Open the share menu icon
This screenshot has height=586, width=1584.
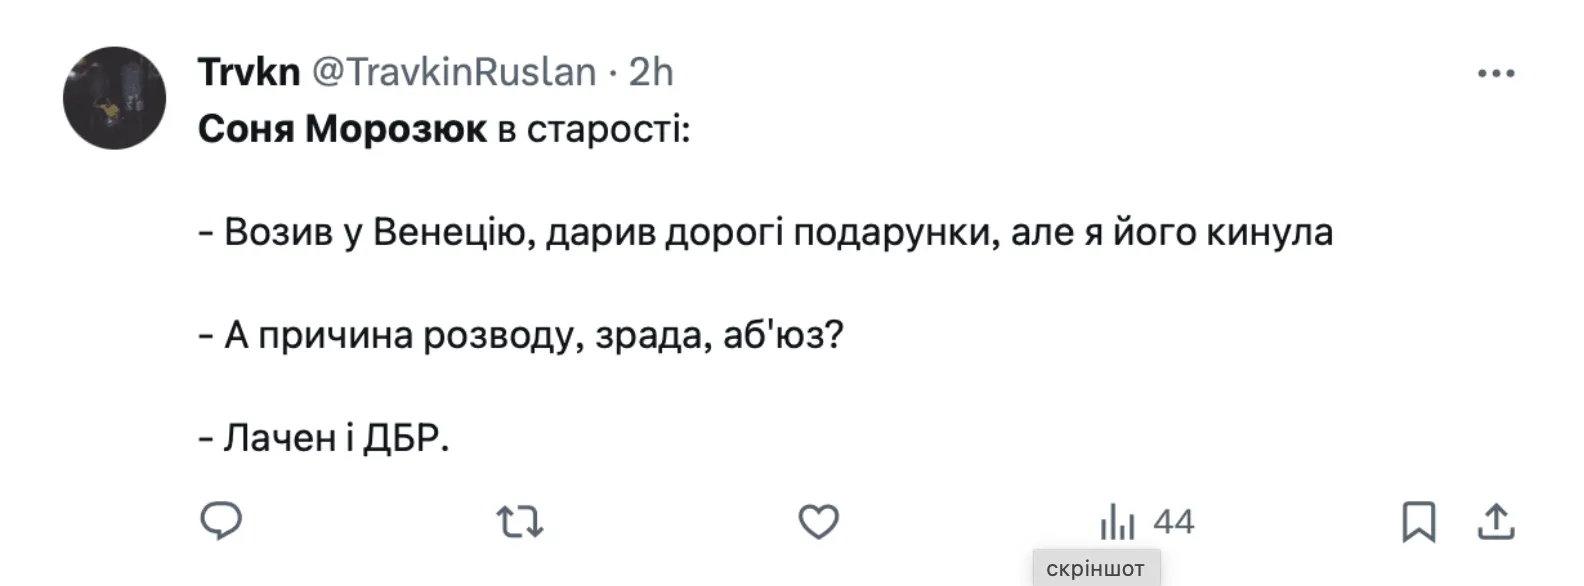(1496, 521)
